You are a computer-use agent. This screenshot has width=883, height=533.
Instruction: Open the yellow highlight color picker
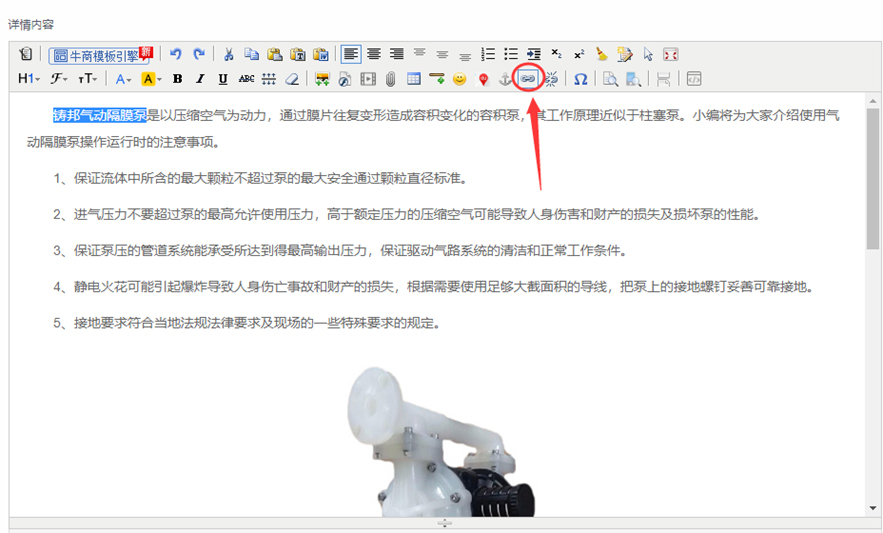tap(151, 79)
